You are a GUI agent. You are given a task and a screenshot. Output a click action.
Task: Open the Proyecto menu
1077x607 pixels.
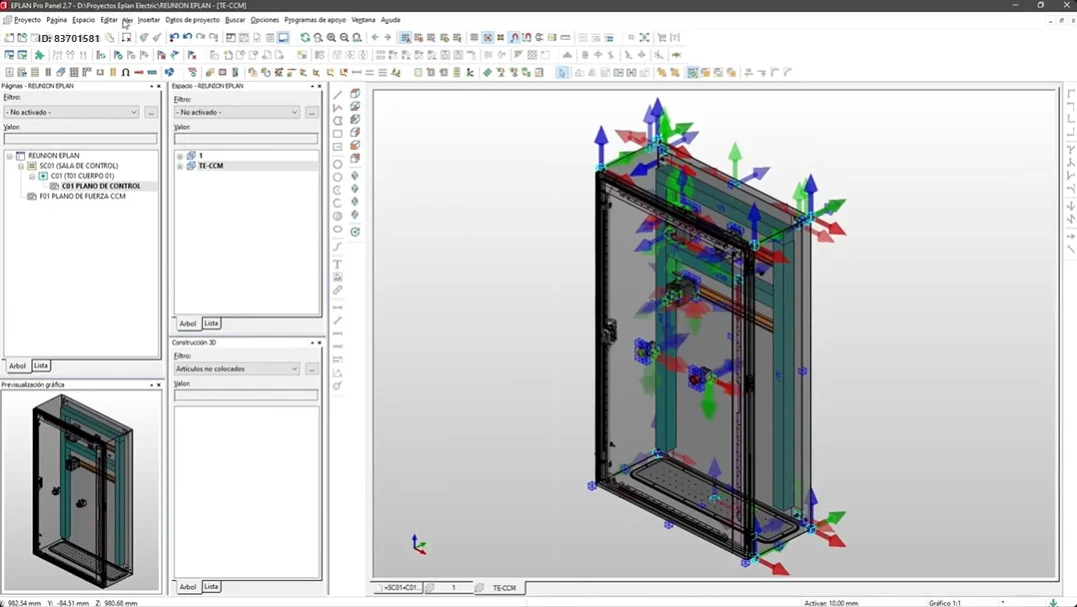pyautogui.click(x=27, y=20)
